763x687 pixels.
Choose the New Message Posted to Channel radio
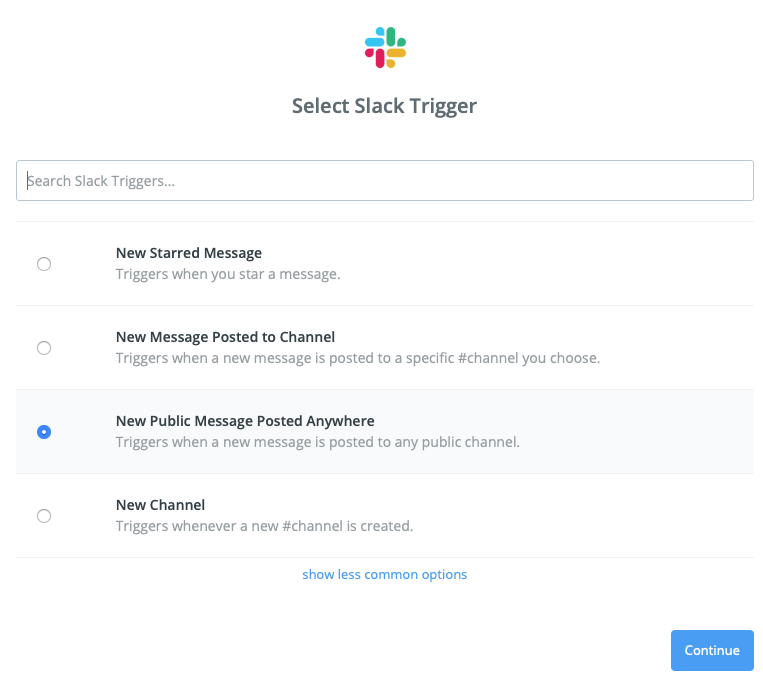(44, 348)
